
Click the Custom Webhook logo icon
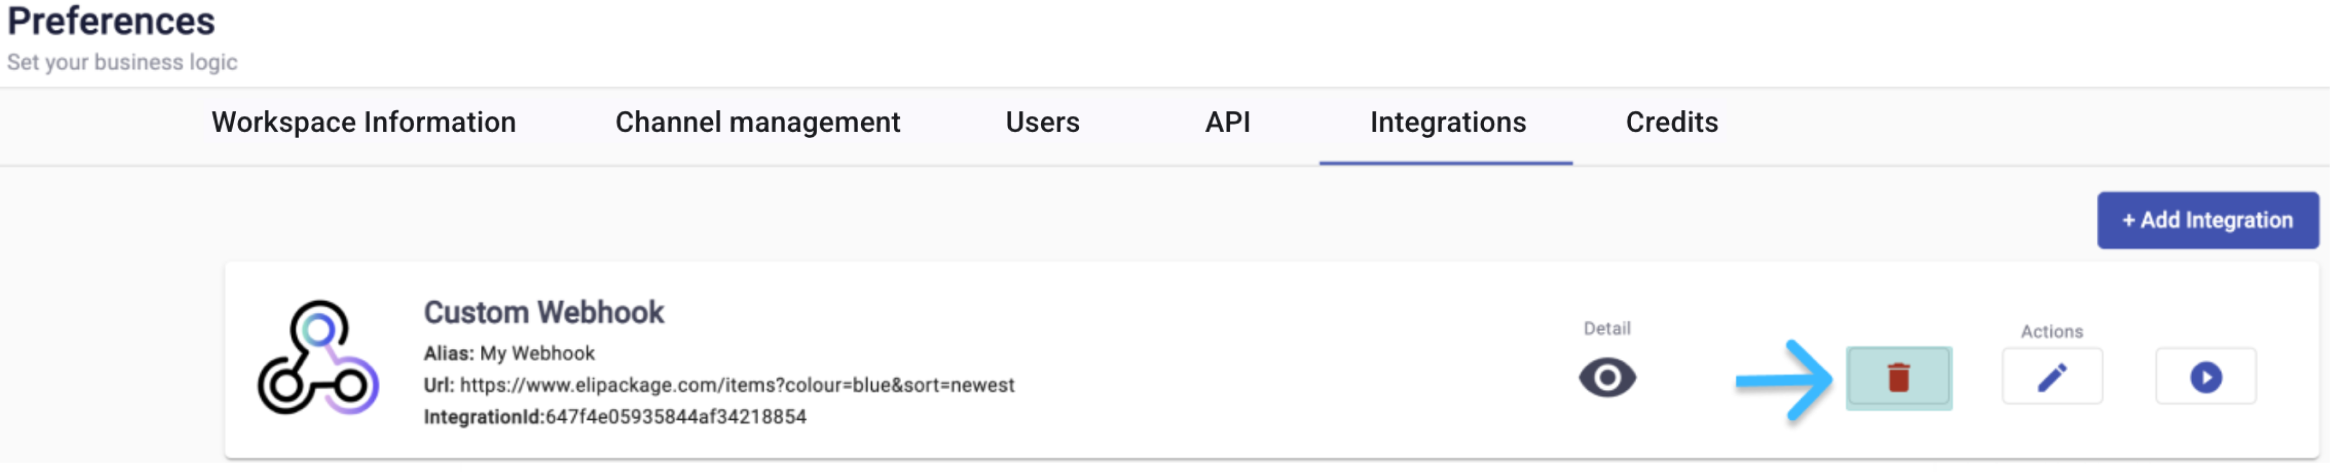point(318,358)
